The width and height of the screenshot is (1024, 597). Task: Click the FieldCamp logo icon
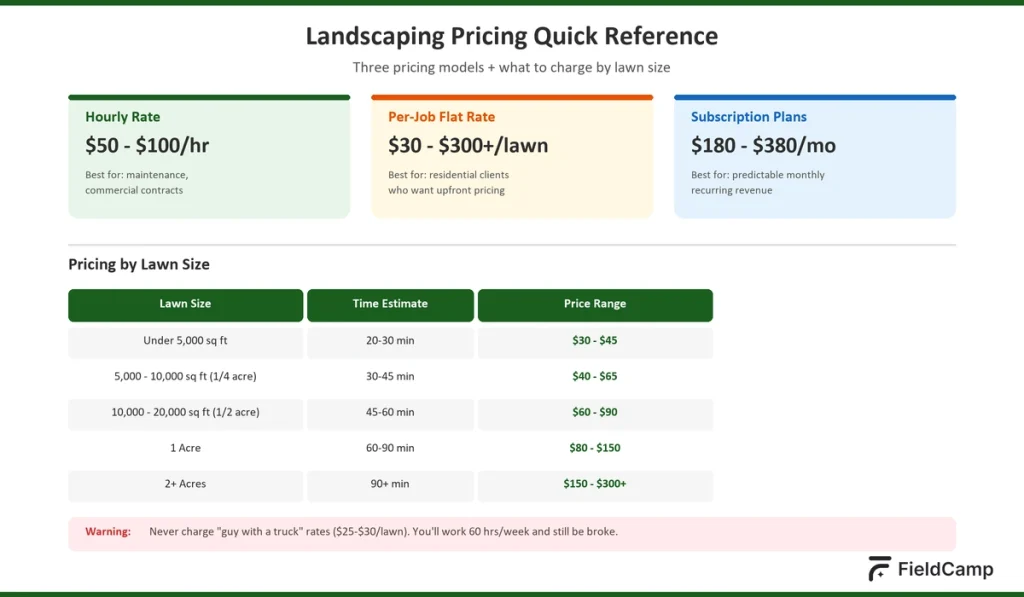pos(878,568)
